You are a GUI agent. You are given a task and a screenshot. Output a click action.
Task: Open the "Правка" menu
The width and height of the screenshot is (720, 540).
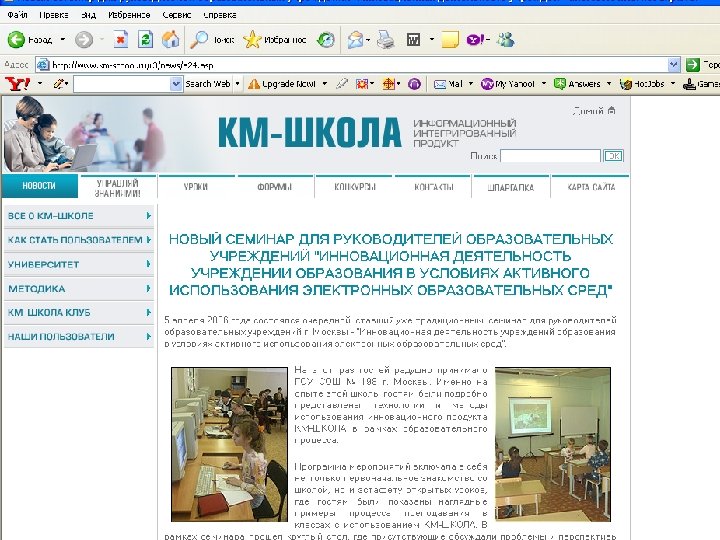click(x=54, y=15)
